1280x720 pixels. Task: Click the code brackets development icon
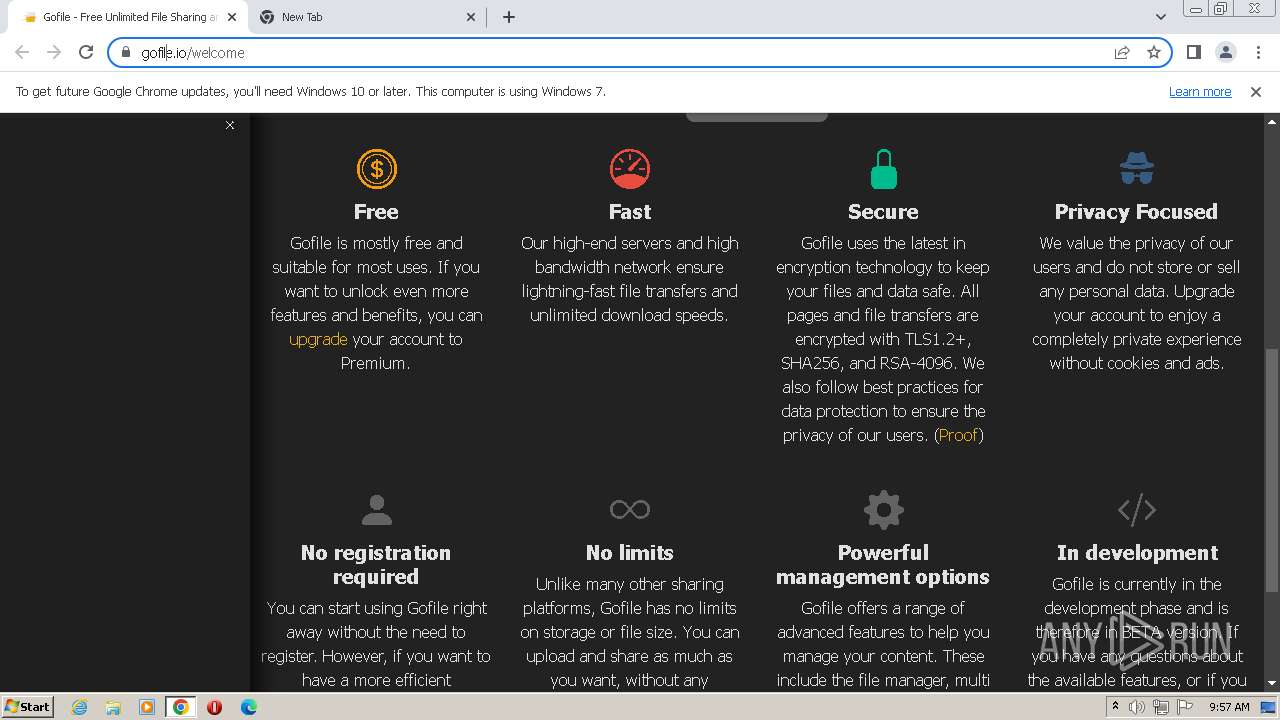(1136, 510)
